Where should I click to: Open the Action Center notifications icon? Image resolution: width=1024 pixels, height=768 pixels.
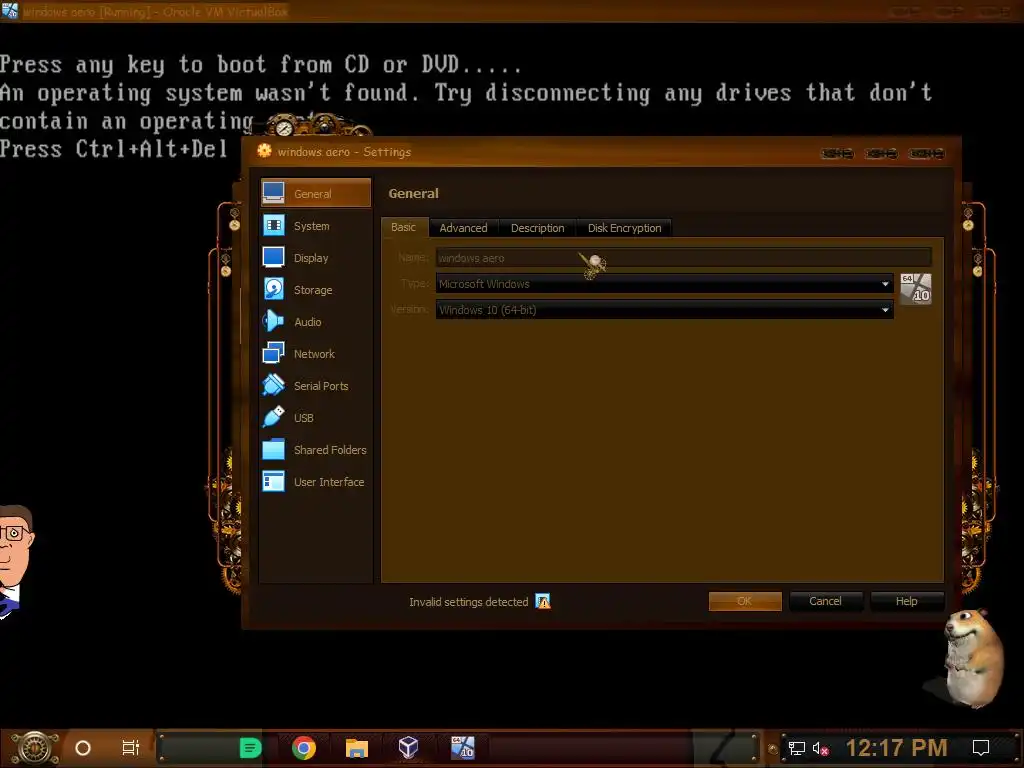pyautogui.click(x=981, y=748)
